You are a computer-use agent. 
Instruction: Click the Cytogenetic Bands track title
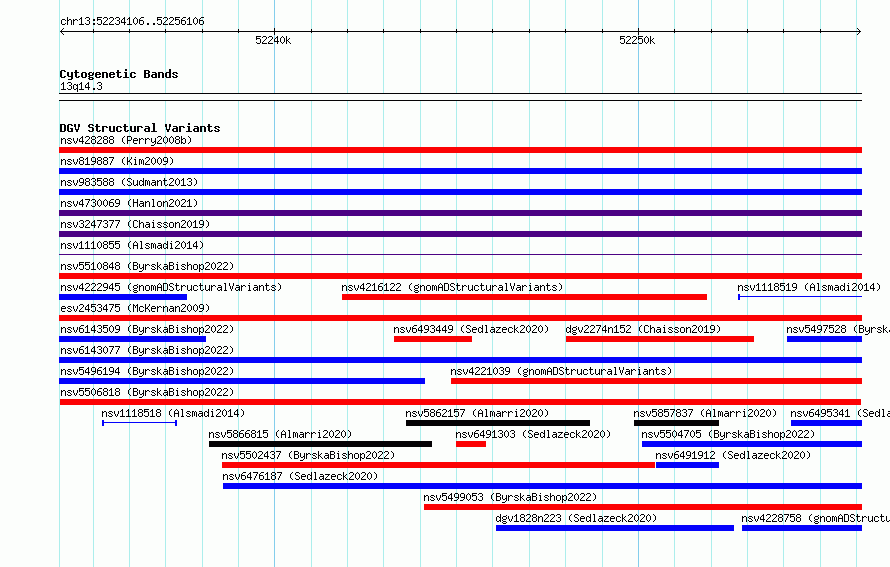119,74
